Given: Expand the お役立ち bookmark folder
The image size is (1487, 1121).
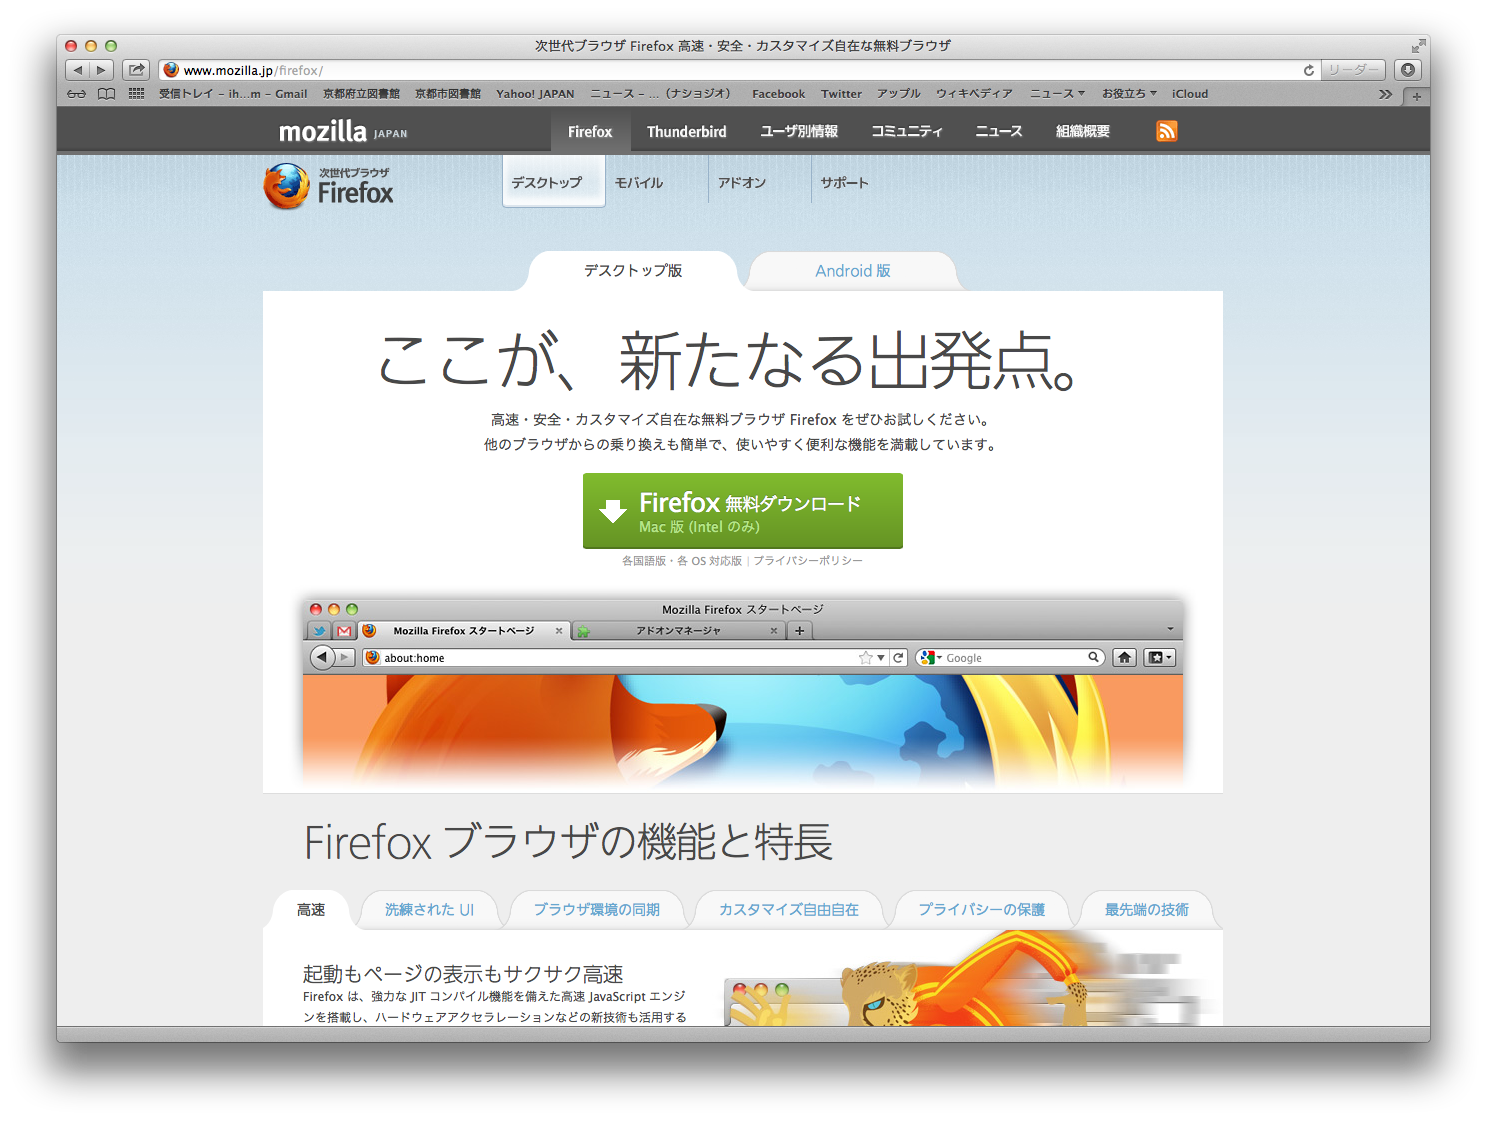Looking at the screenshot, I should (1129, 94).
